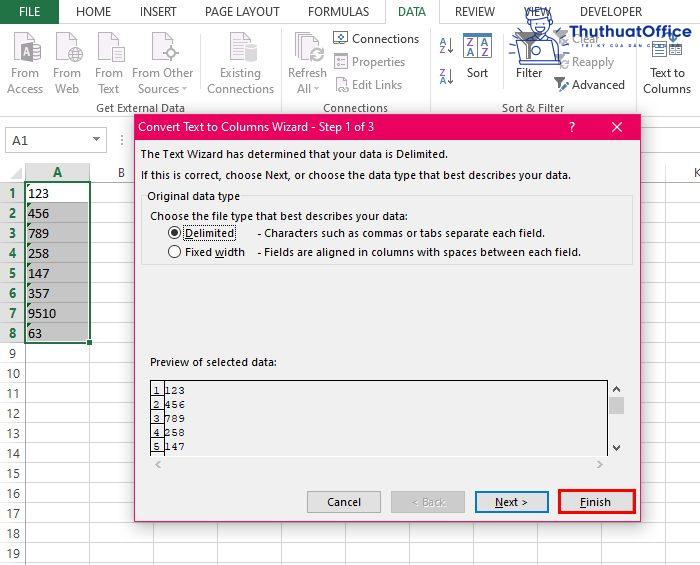
Task: Select cell containing 258
Action: coord(57,253)
